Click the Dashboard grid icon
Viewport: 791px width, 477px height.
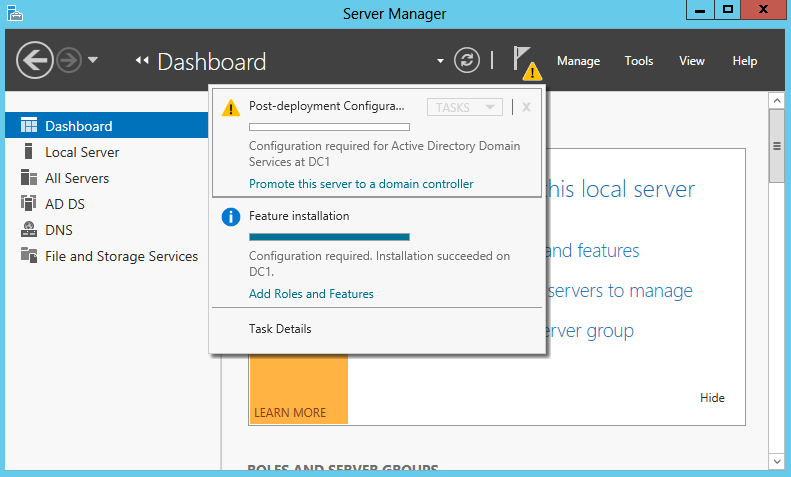(29, 125)
